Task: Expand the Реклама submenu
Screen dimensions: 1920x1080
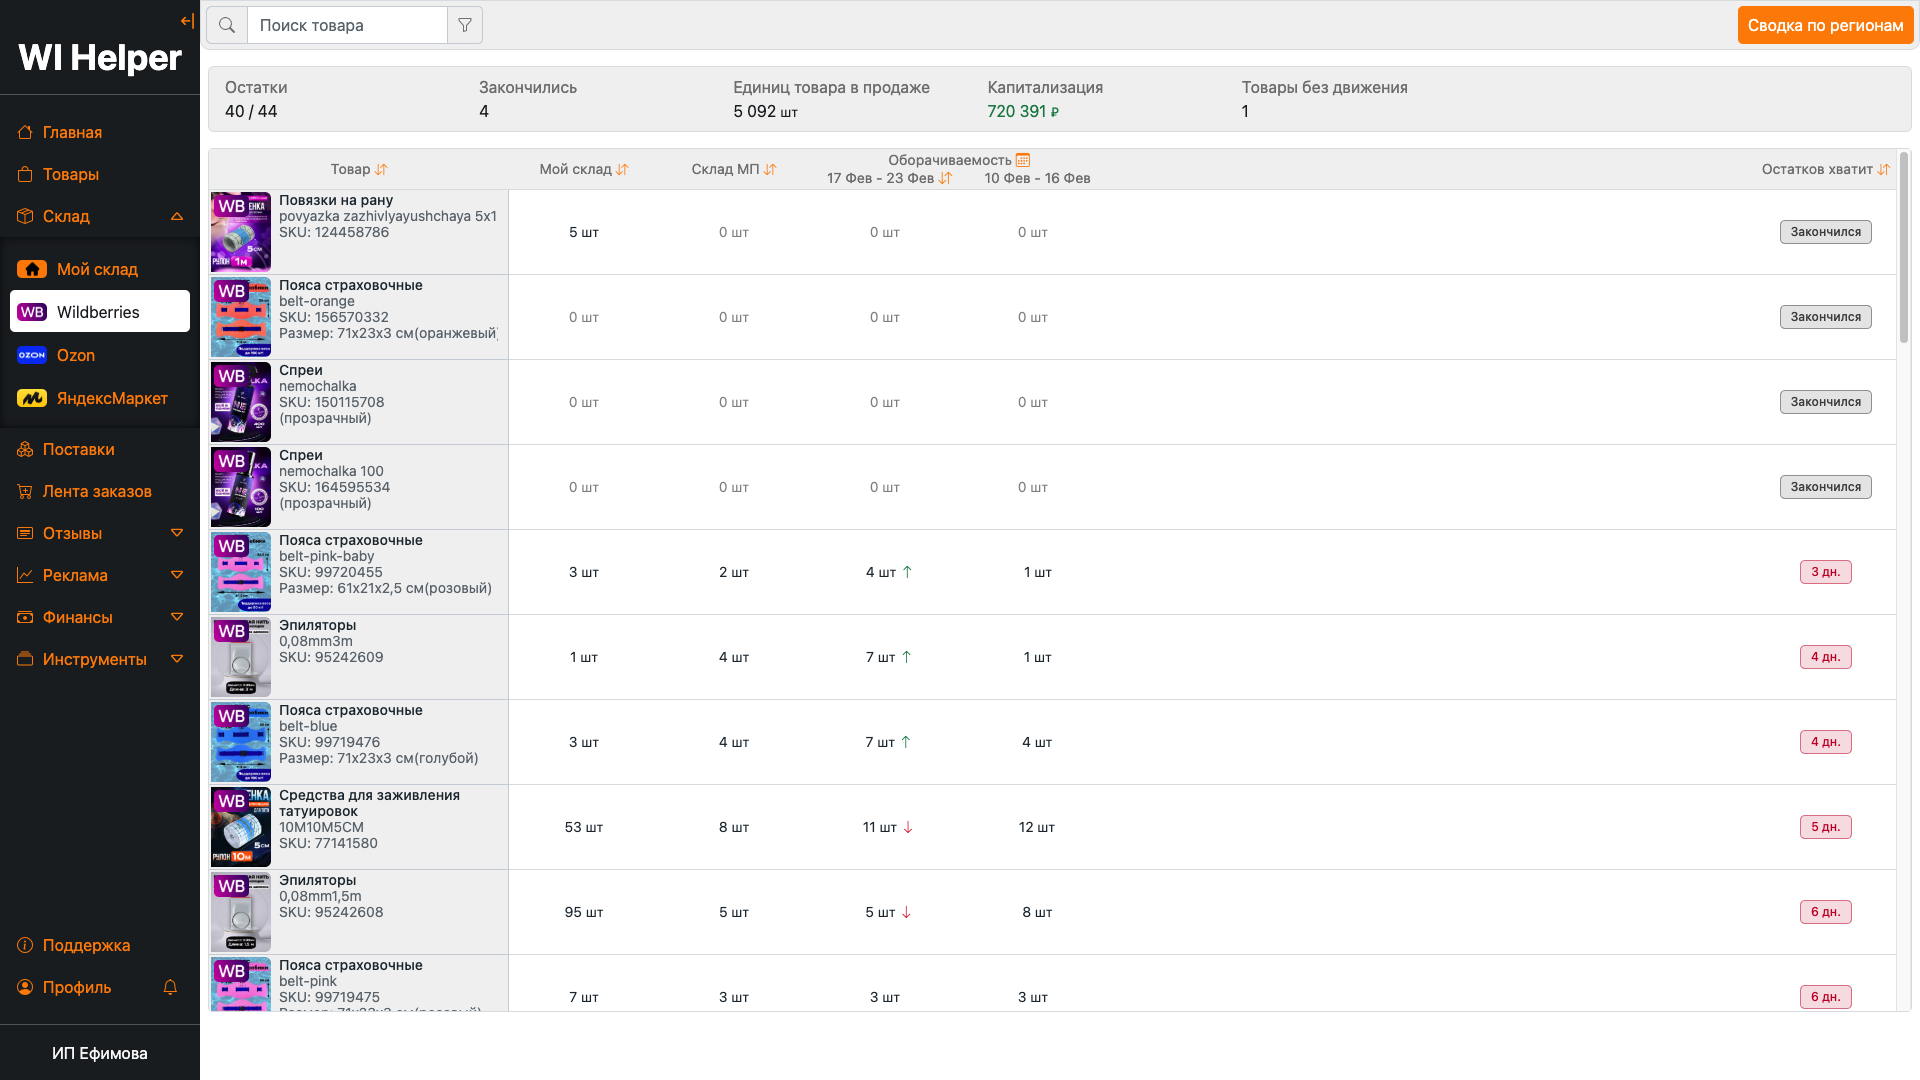Action: pos(177,575)
